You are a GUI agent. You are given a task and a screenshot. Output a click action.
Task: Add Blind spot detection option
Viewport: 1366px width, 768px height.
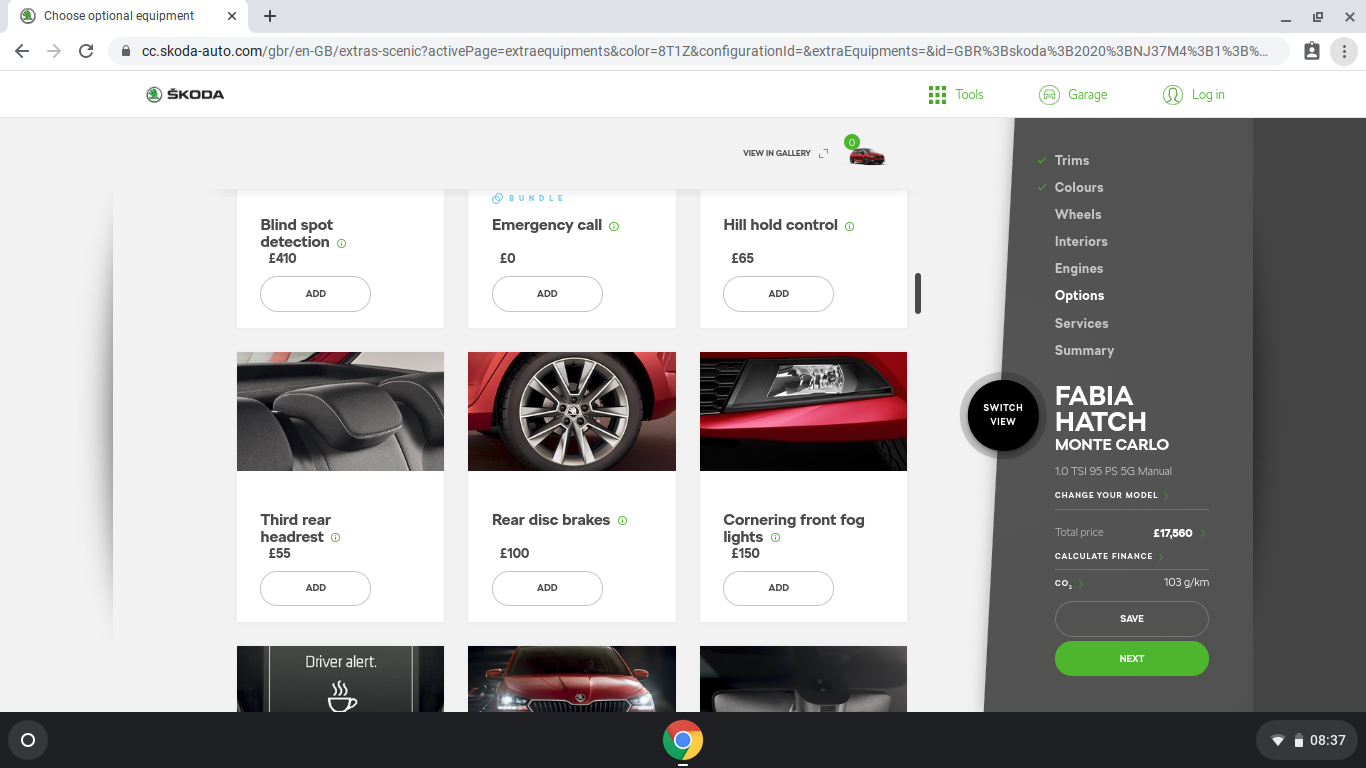click(315, 294)
